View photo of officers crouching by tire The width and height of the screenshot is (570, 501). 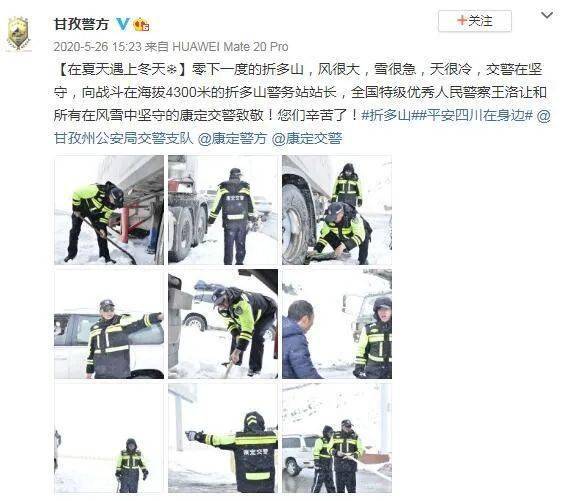(x=337, y=210)
